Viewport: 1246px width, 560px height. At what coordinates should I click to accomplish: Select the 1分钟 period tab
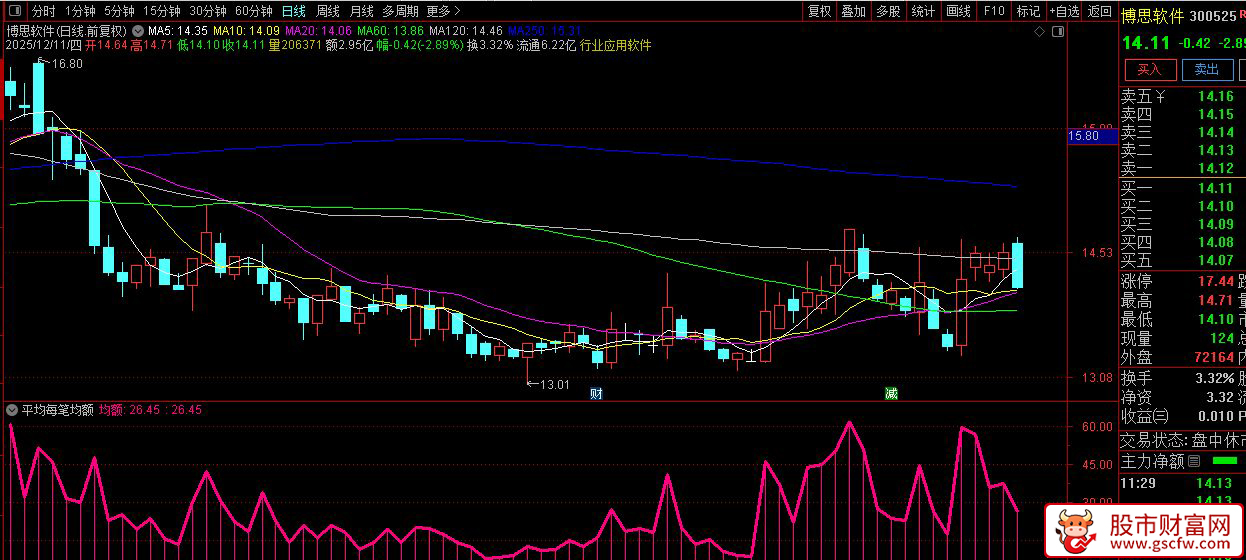[80, 12]
